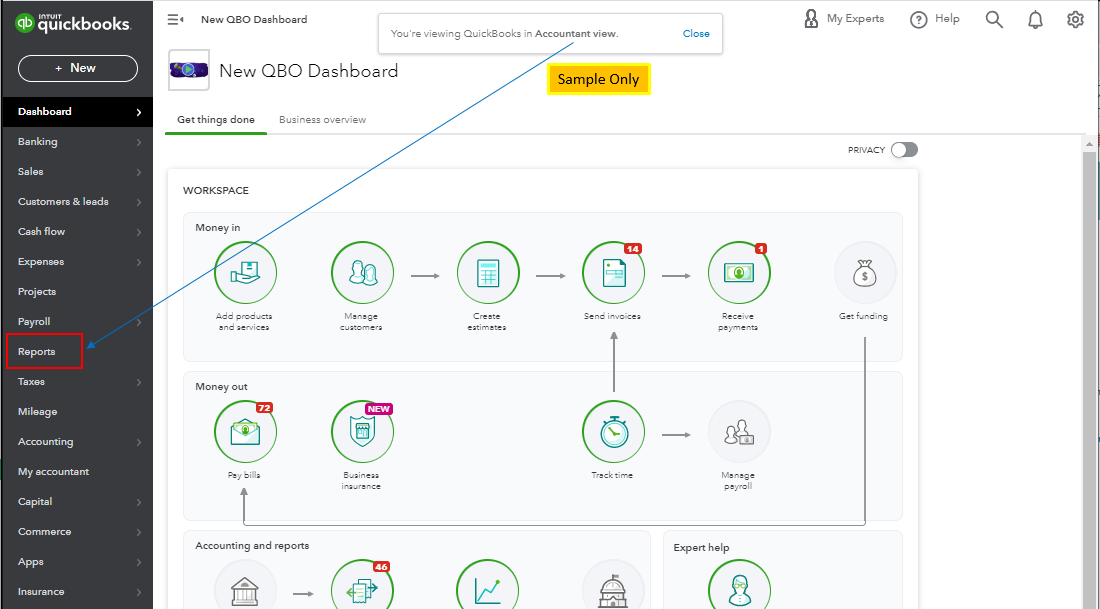Click the capitol building icon in Accounting and reports
The width and height of the screenshot is (1100, 609).
click(x=613, y=584)
